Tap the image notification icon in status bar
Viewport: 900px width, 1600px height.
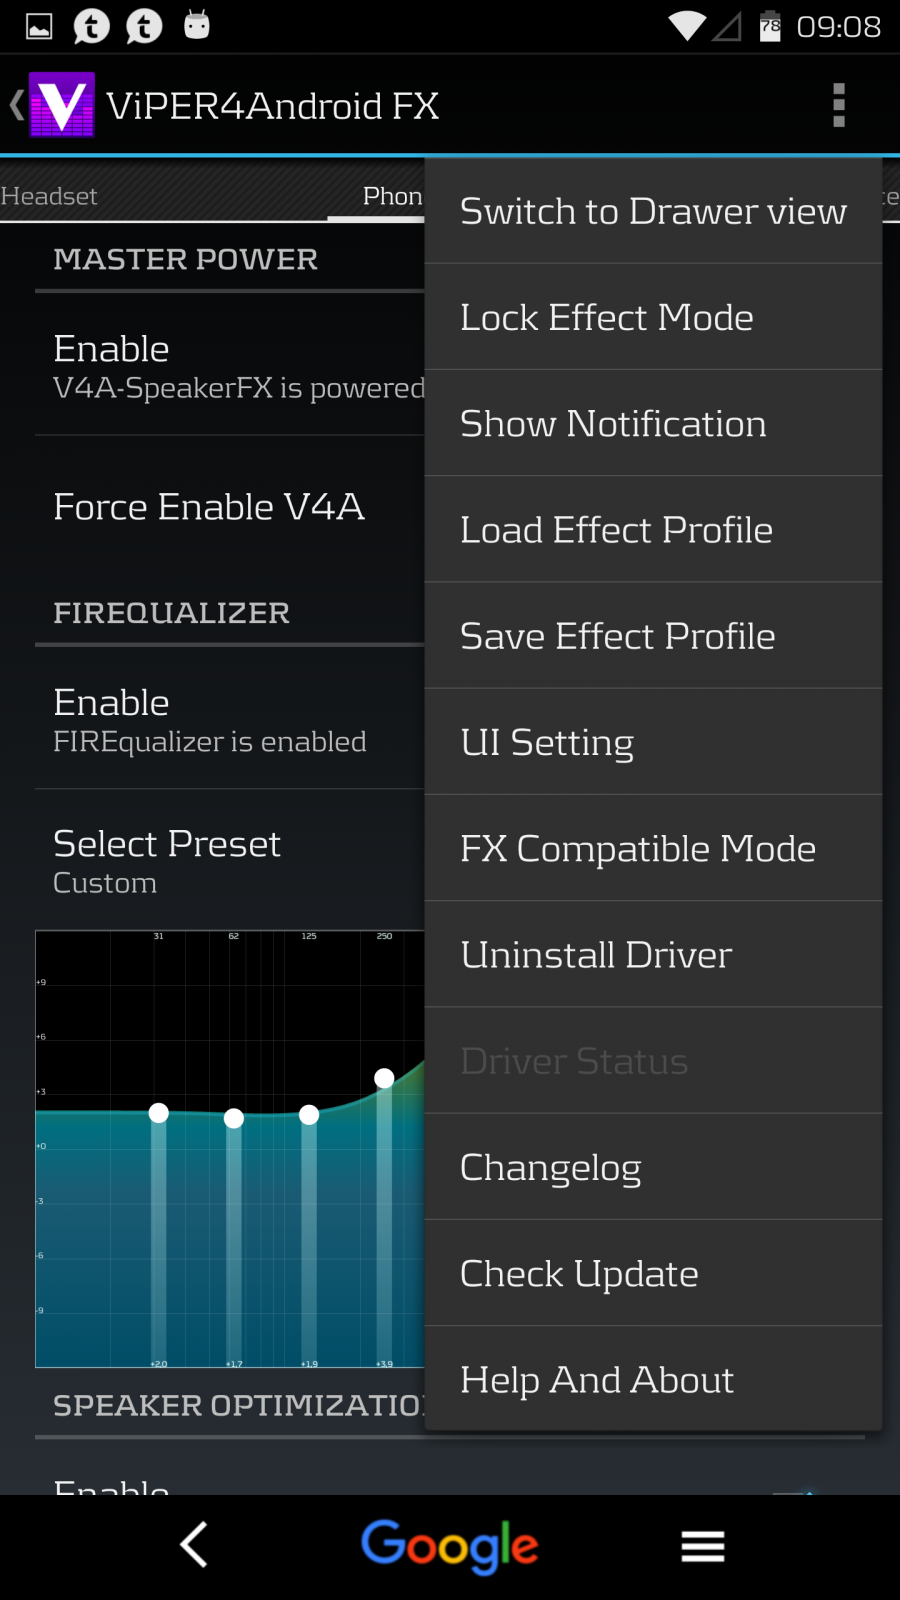(x=39, y=26)
